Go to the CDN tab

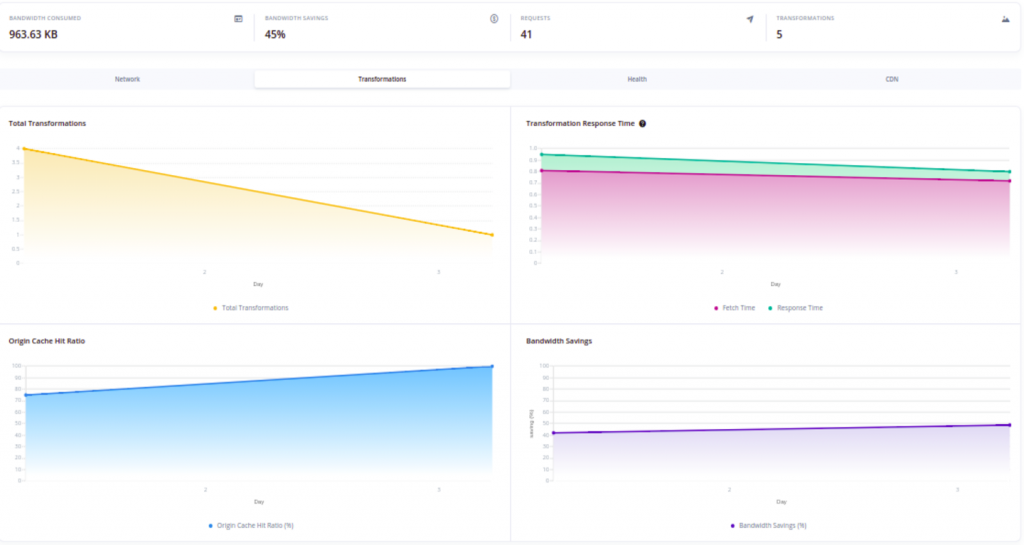coord(892,79)
